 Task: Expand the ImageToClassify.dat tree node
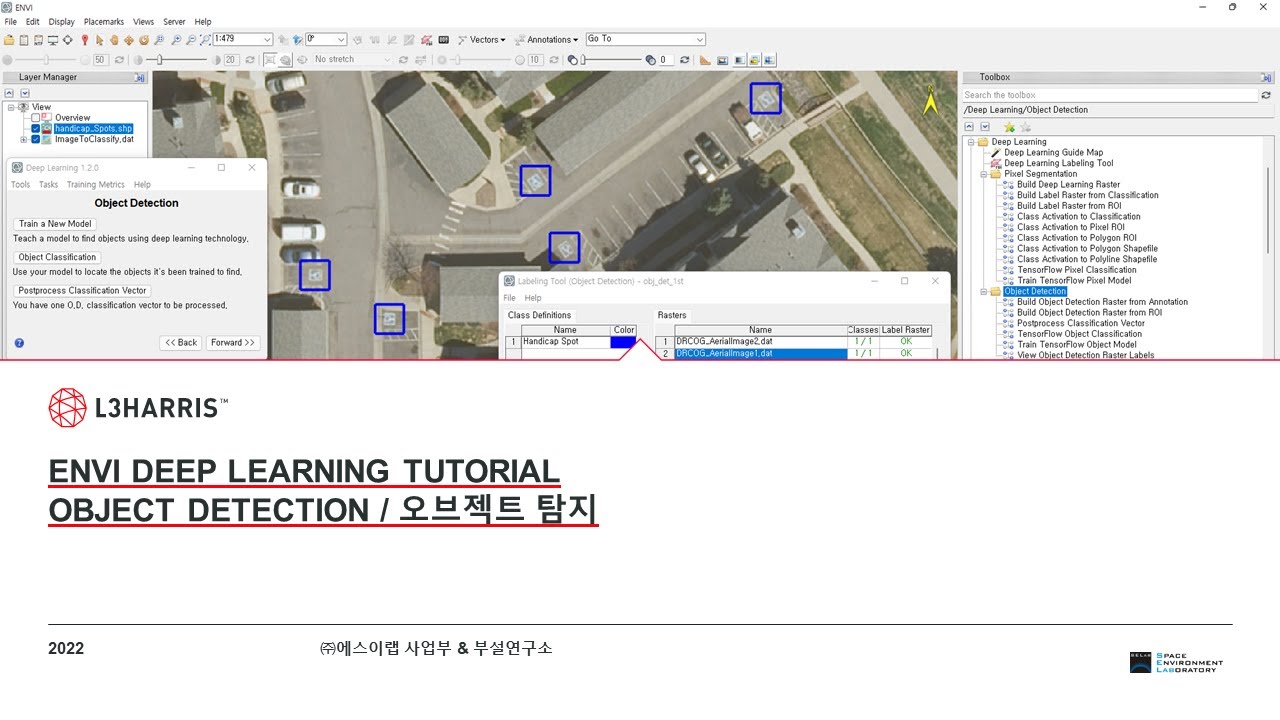click(24, 140)
